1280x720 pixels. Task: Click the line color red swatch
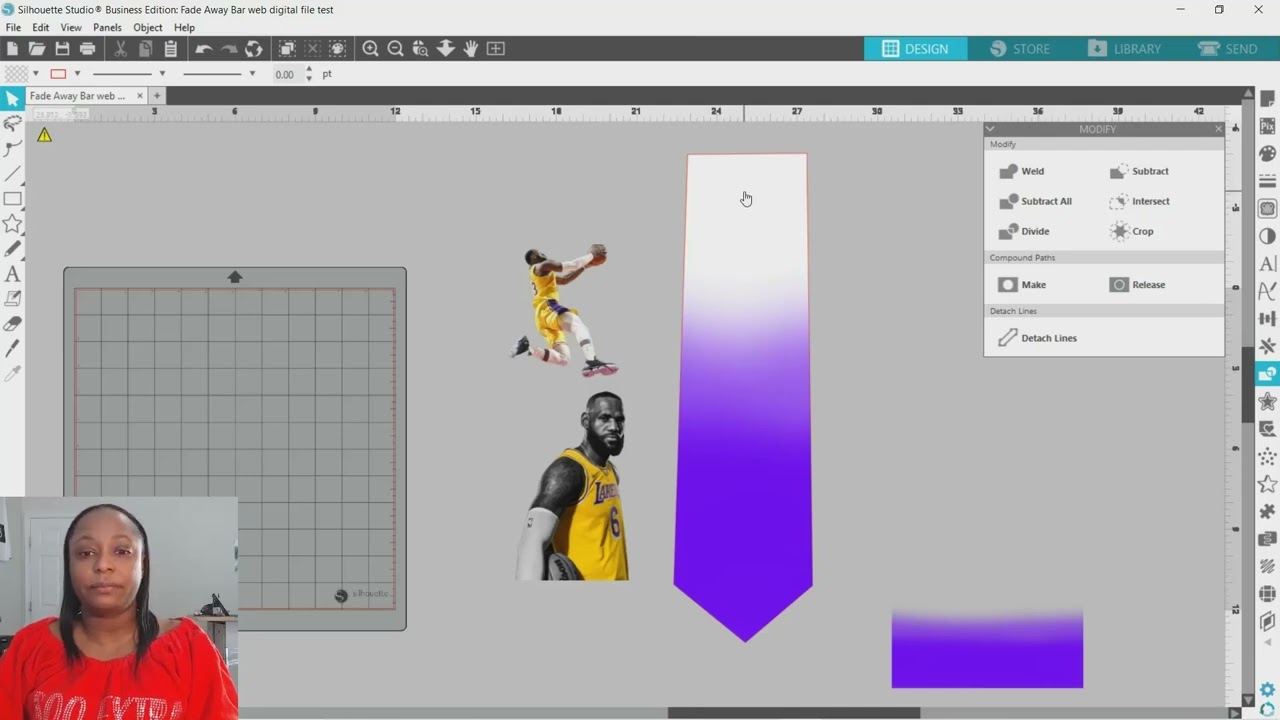coord(58,74)
